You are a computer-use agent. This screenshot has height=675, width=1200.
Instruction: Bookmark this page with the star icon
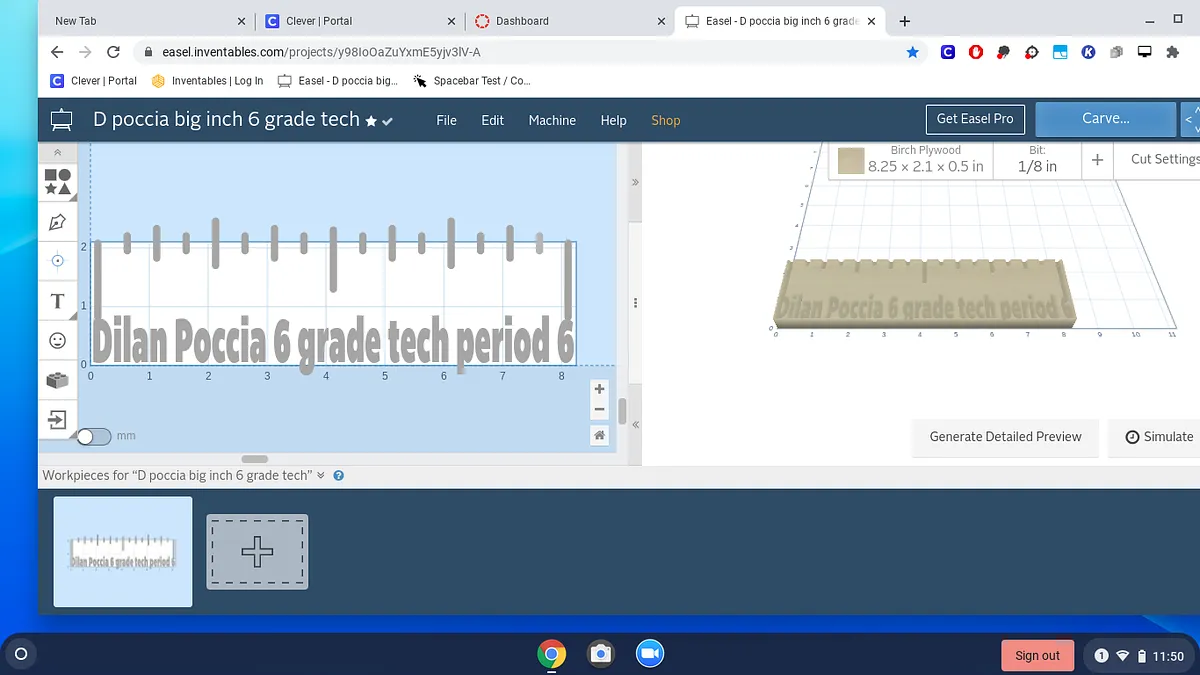click(912, 52)
